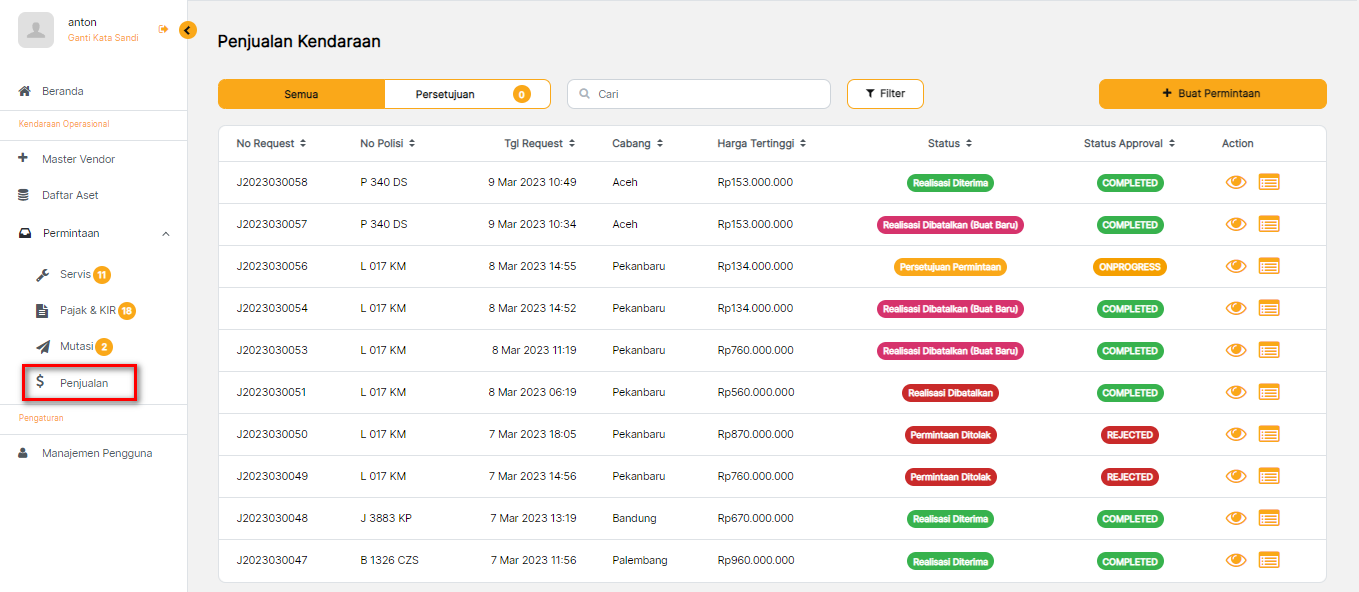The width and height of the screenshot is (1359, 592).
Task: Select the Semua tab
Action: [x=301, y=94]
